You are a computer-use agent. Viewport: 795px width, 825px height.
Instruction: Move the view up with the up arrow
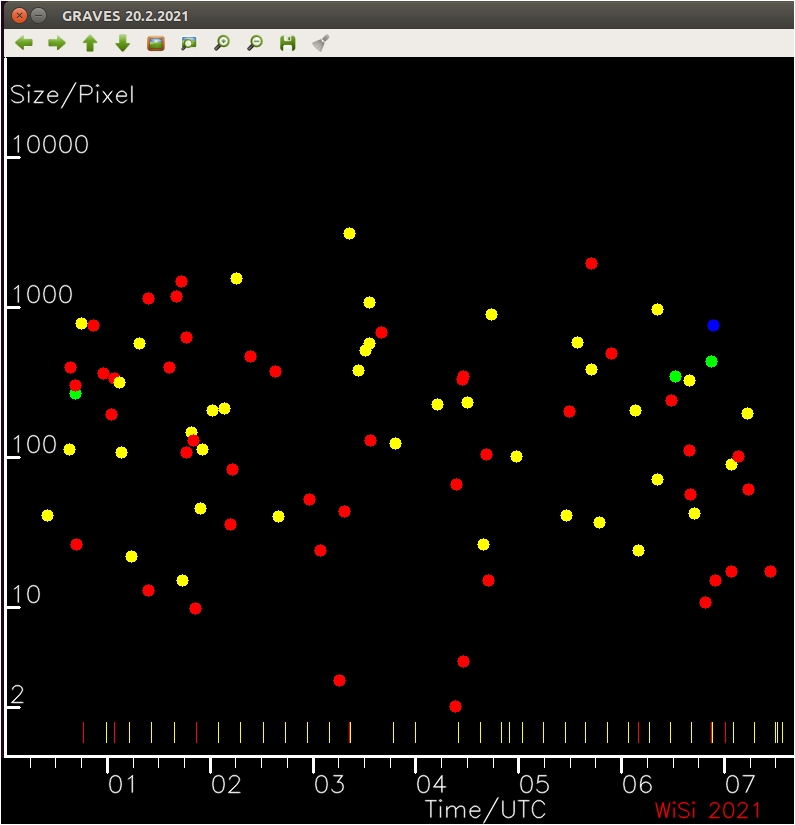tap(90, 43)
